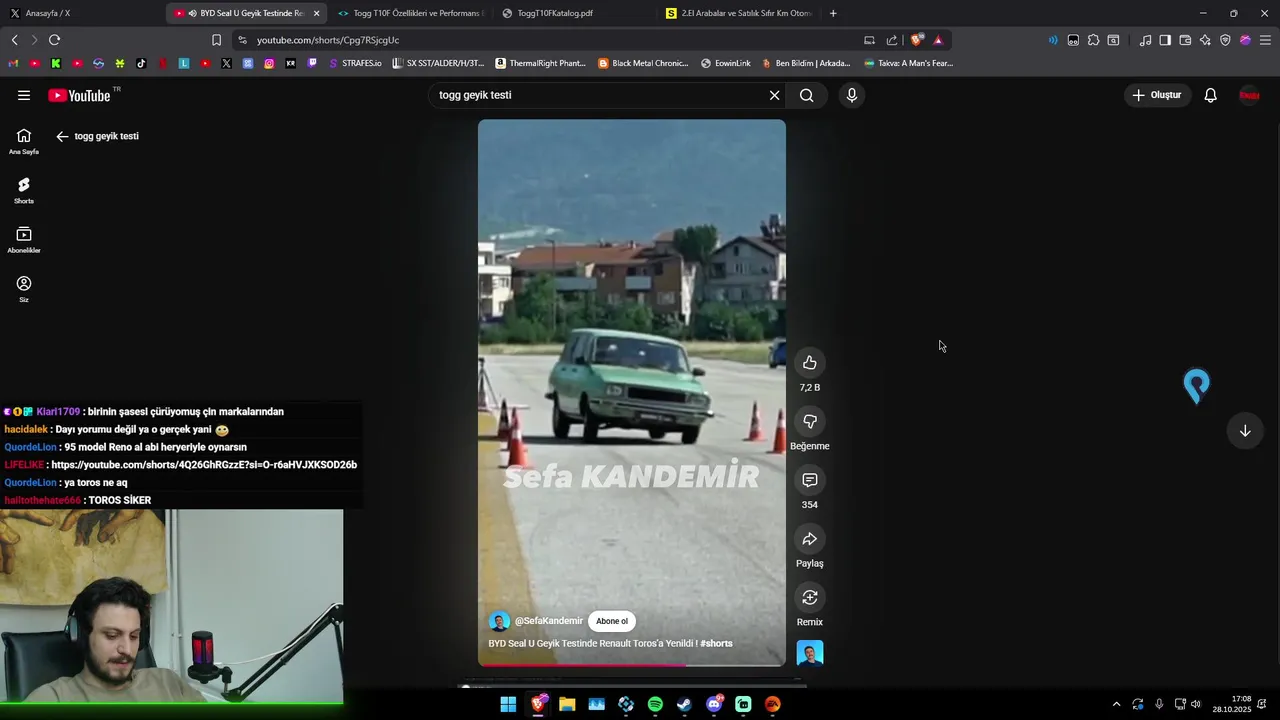Open the taskbar volume control

(x=1196, y=704)
